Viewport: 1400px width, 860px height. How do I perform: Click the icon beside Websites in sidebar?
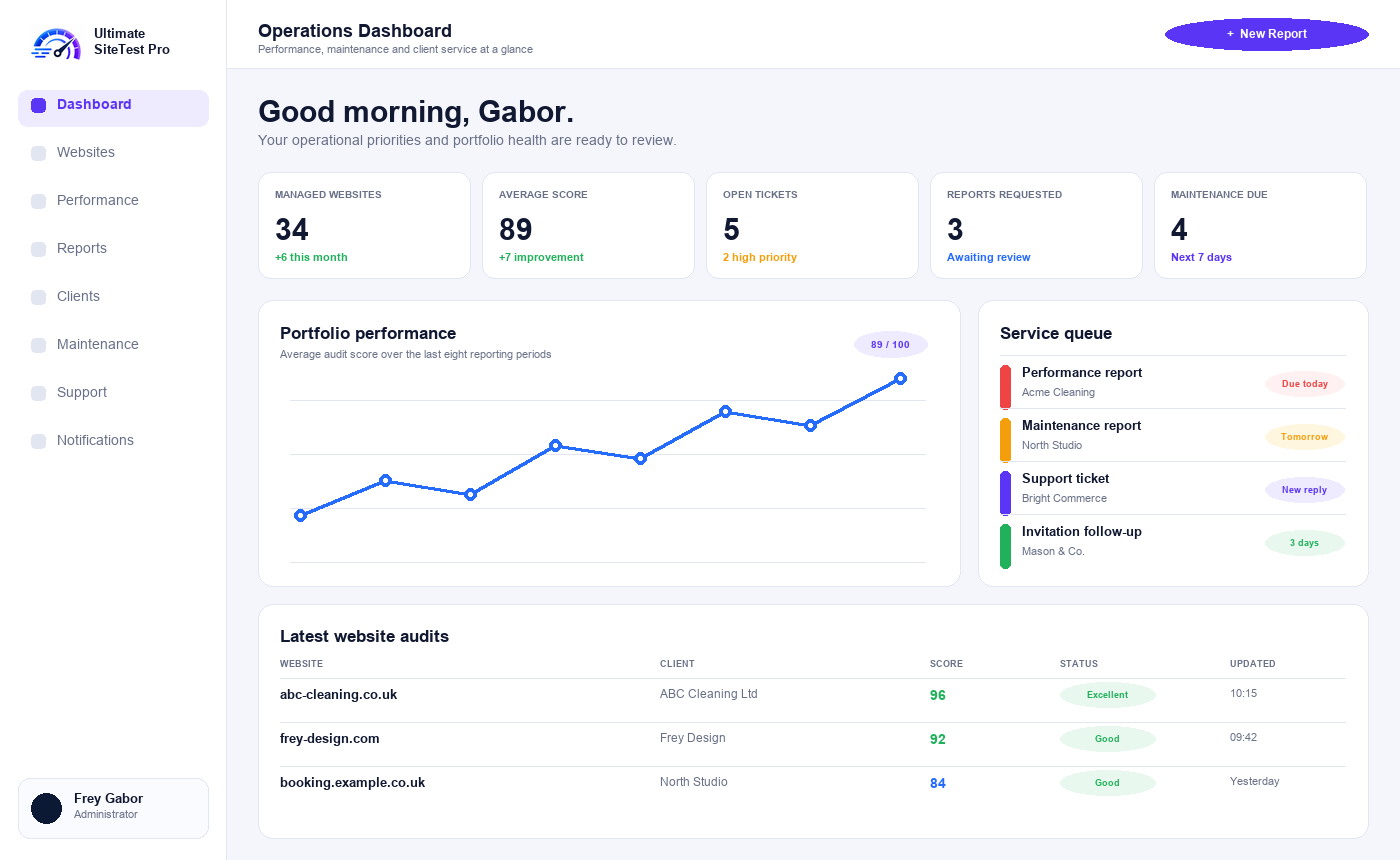tap(39, 153)
